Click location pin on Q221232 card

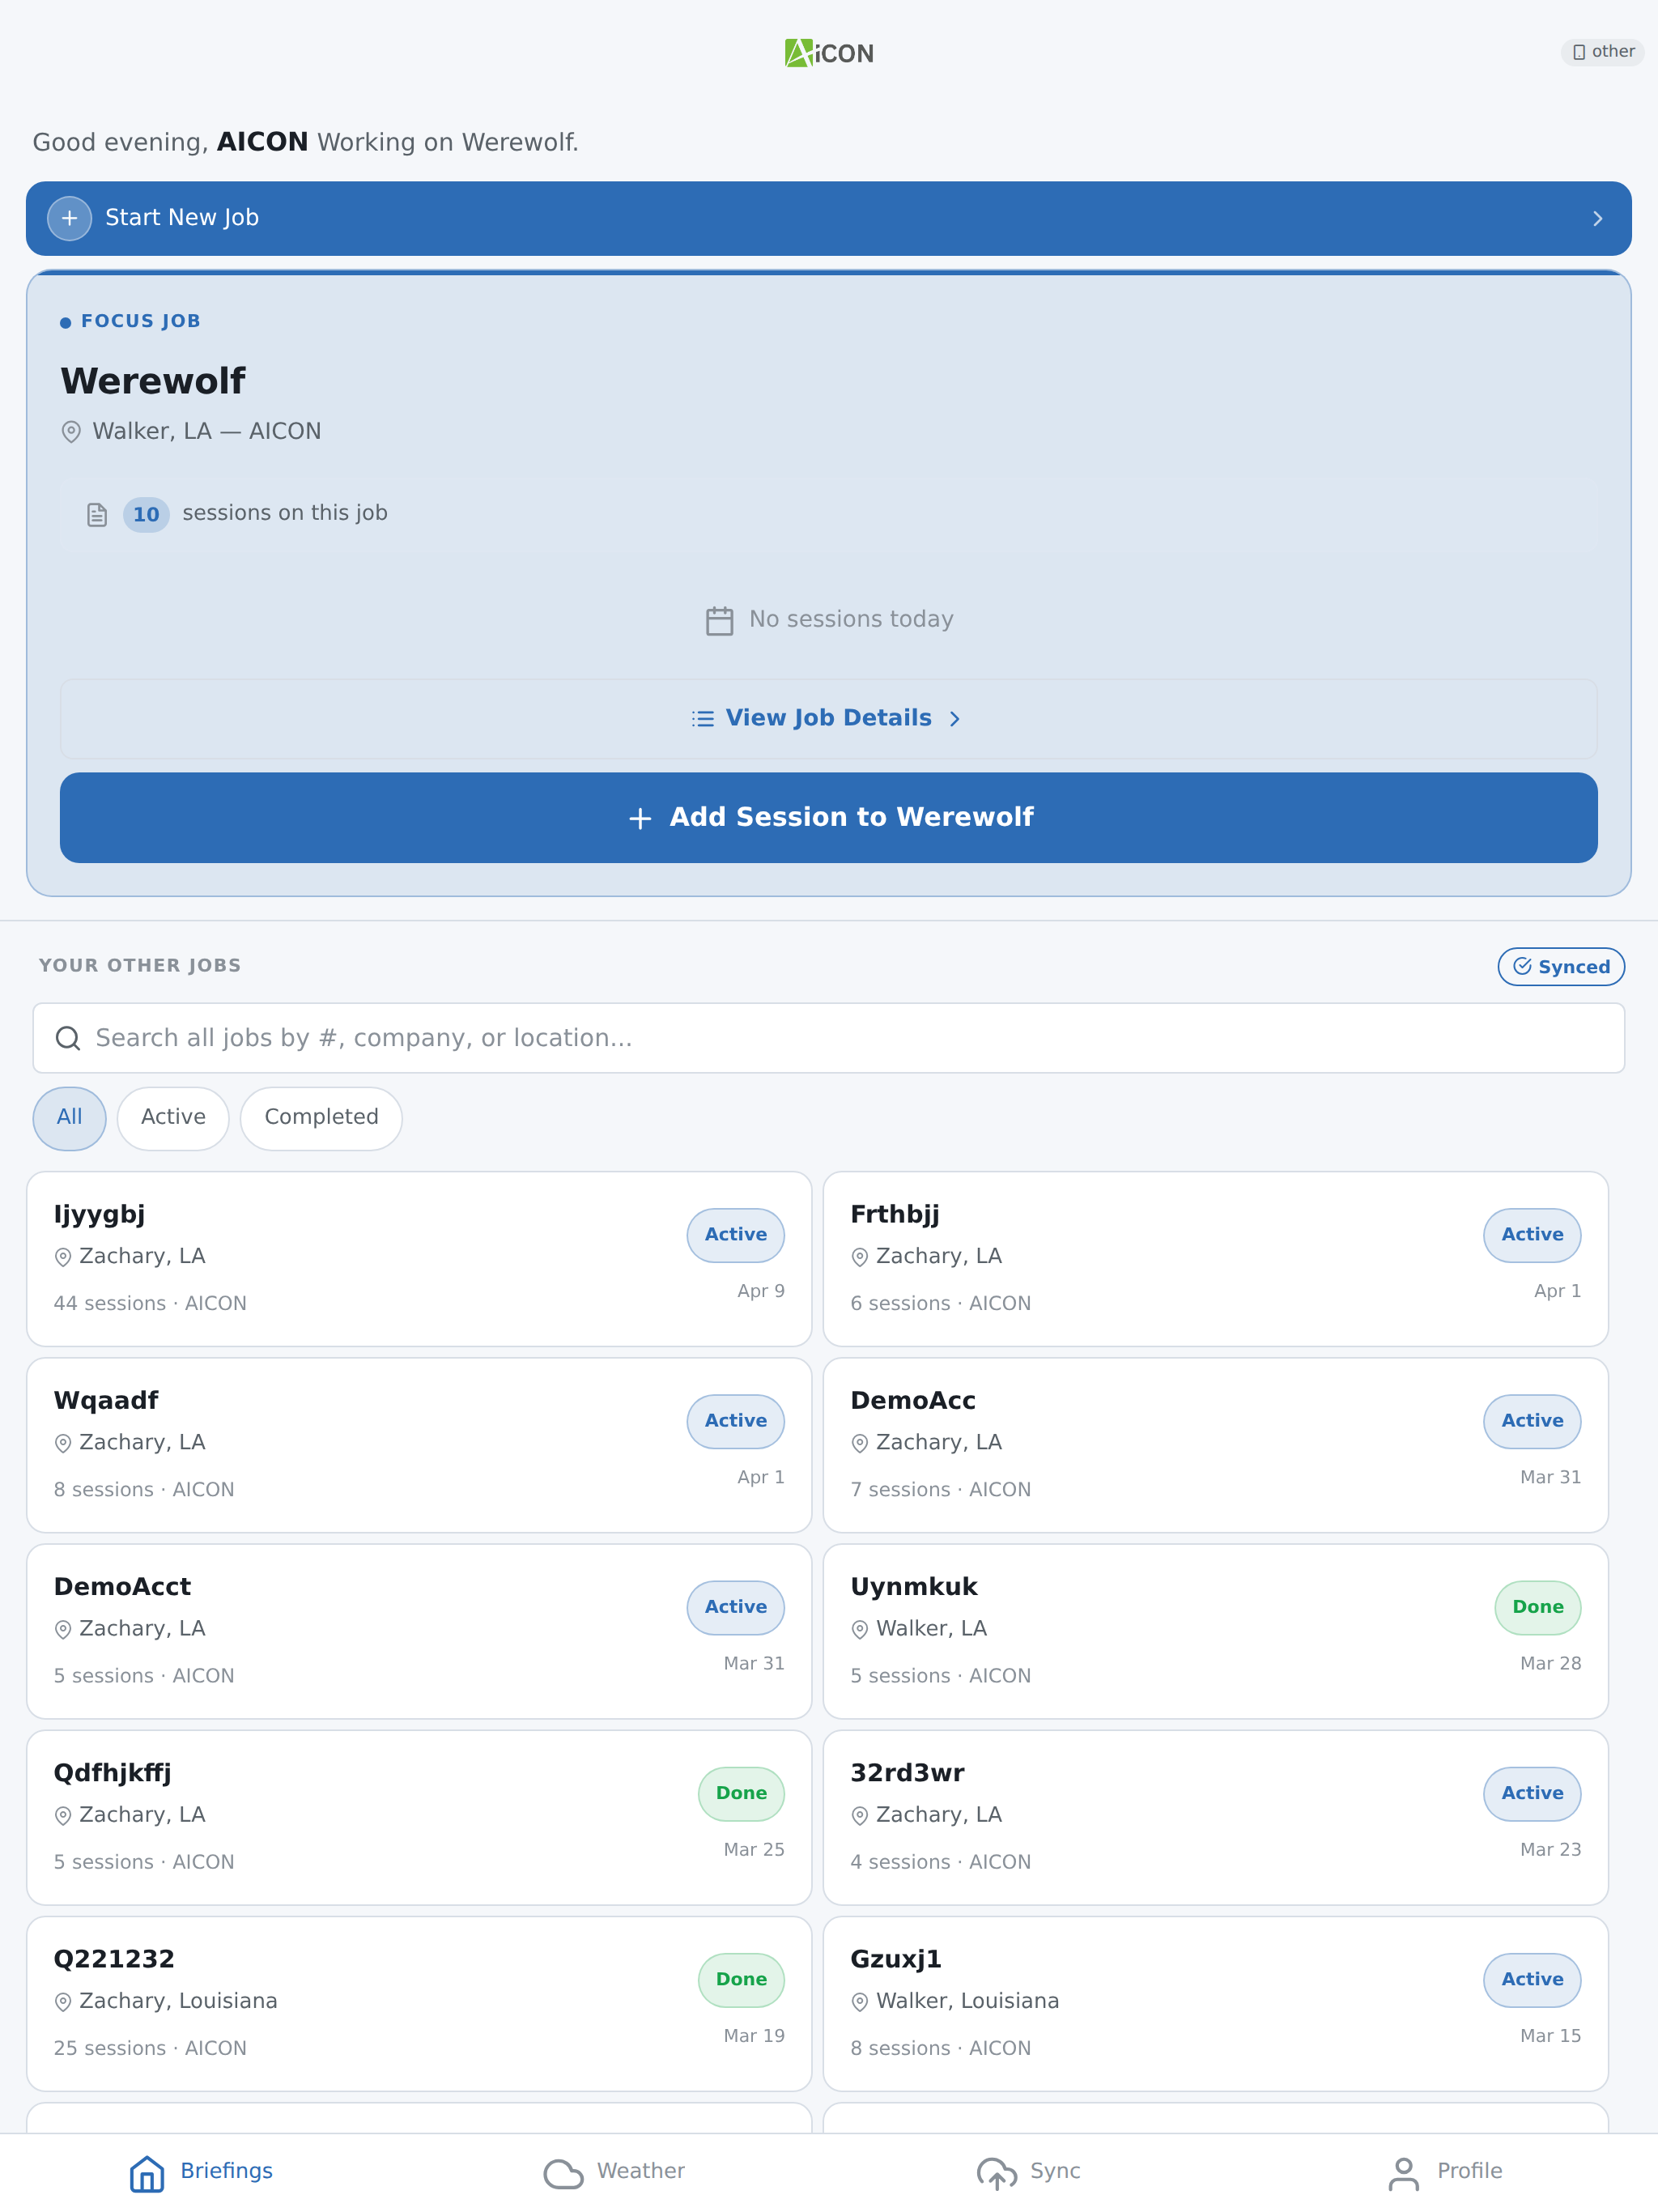point(63,2001)
